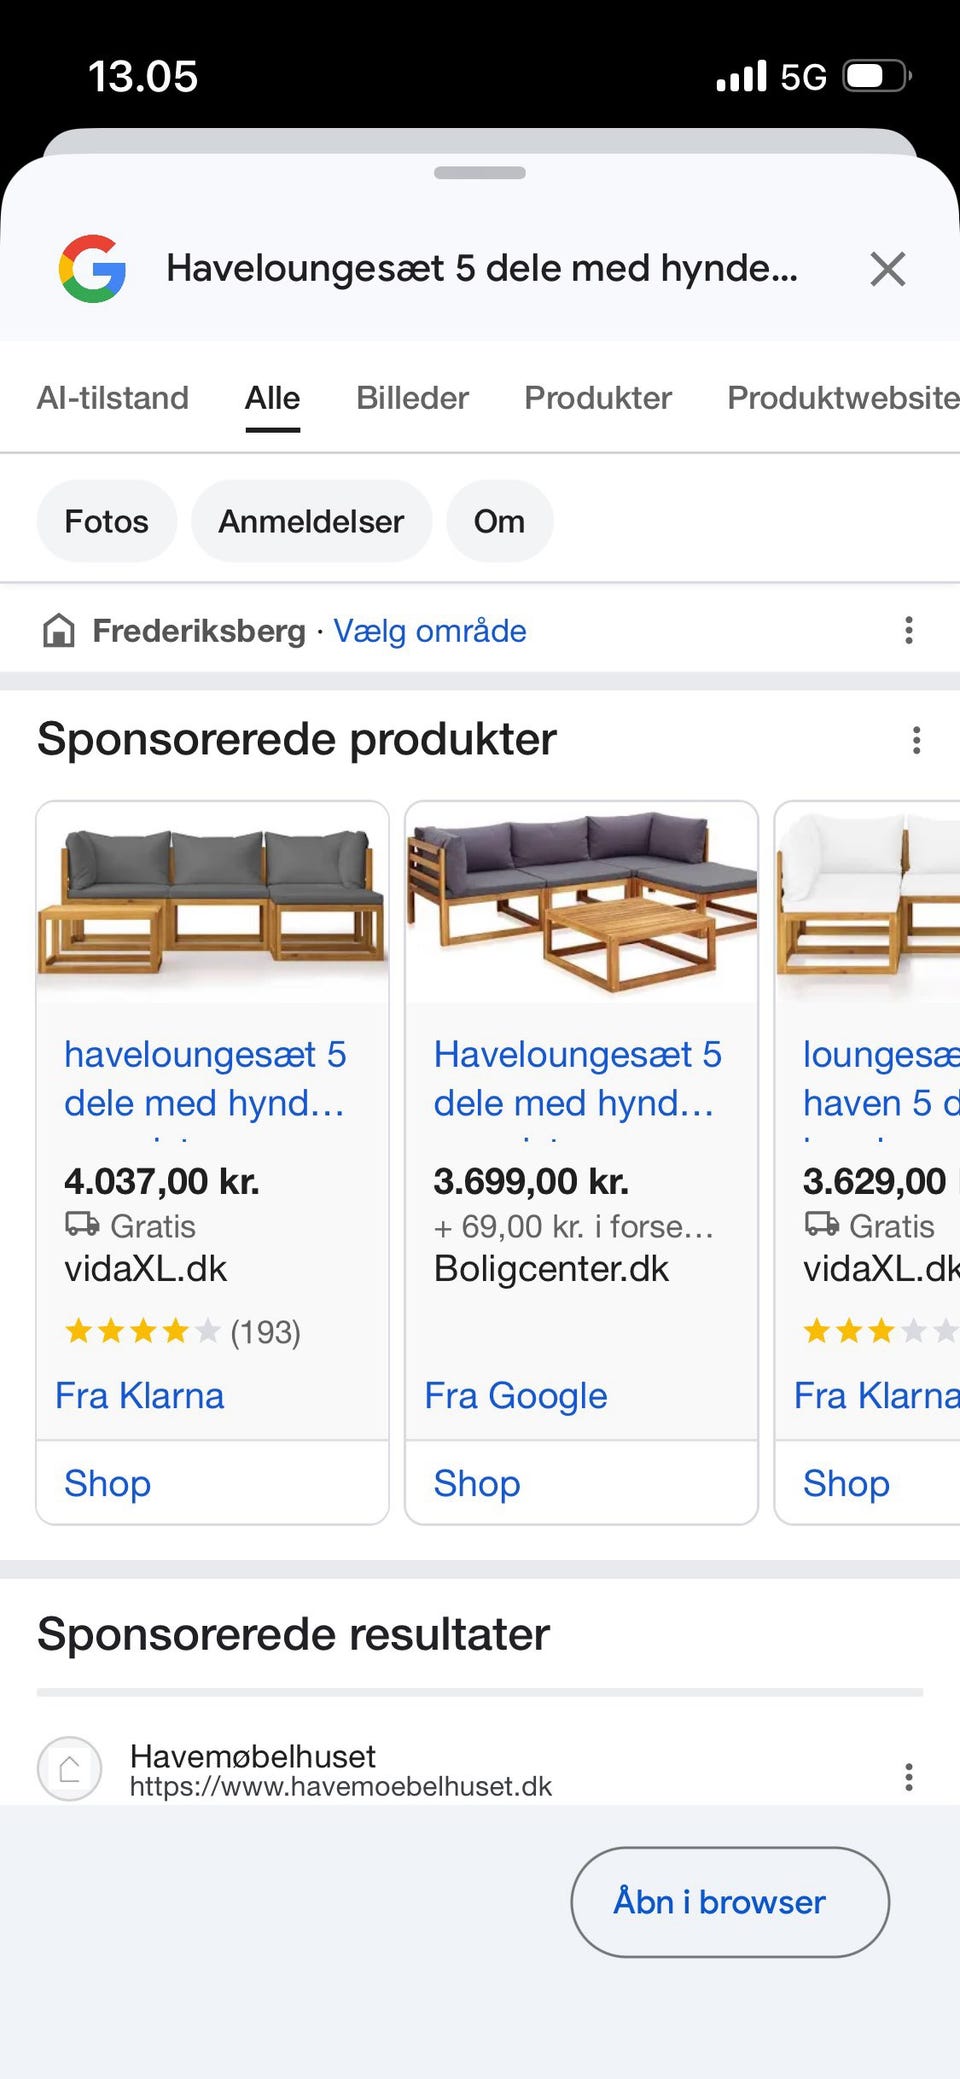Close the search sheet with X
The image size is (960, 2079).
(x=887, y=269)
